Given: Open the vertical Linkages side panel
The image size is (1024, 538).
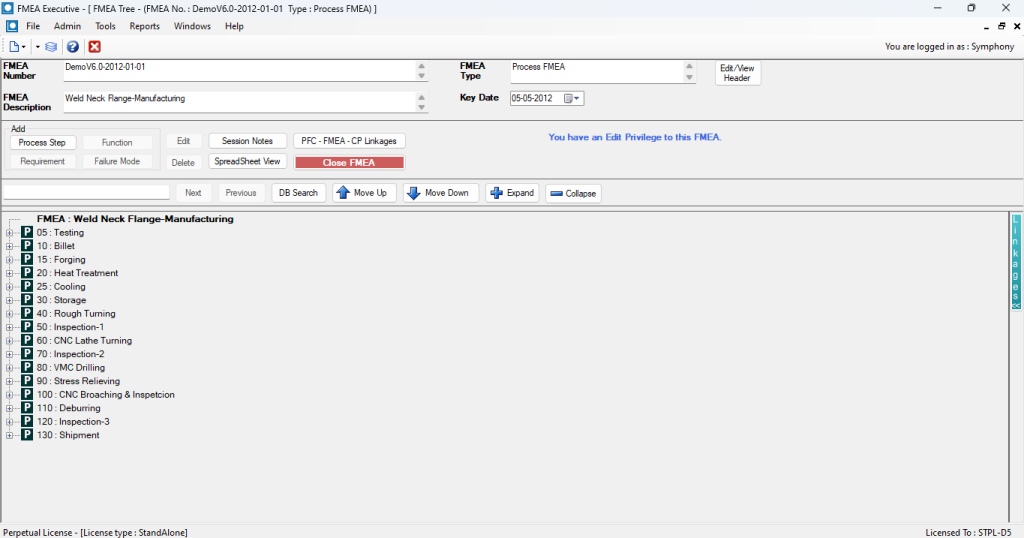Looking at the screenshot, I should tap(1016, 262).
